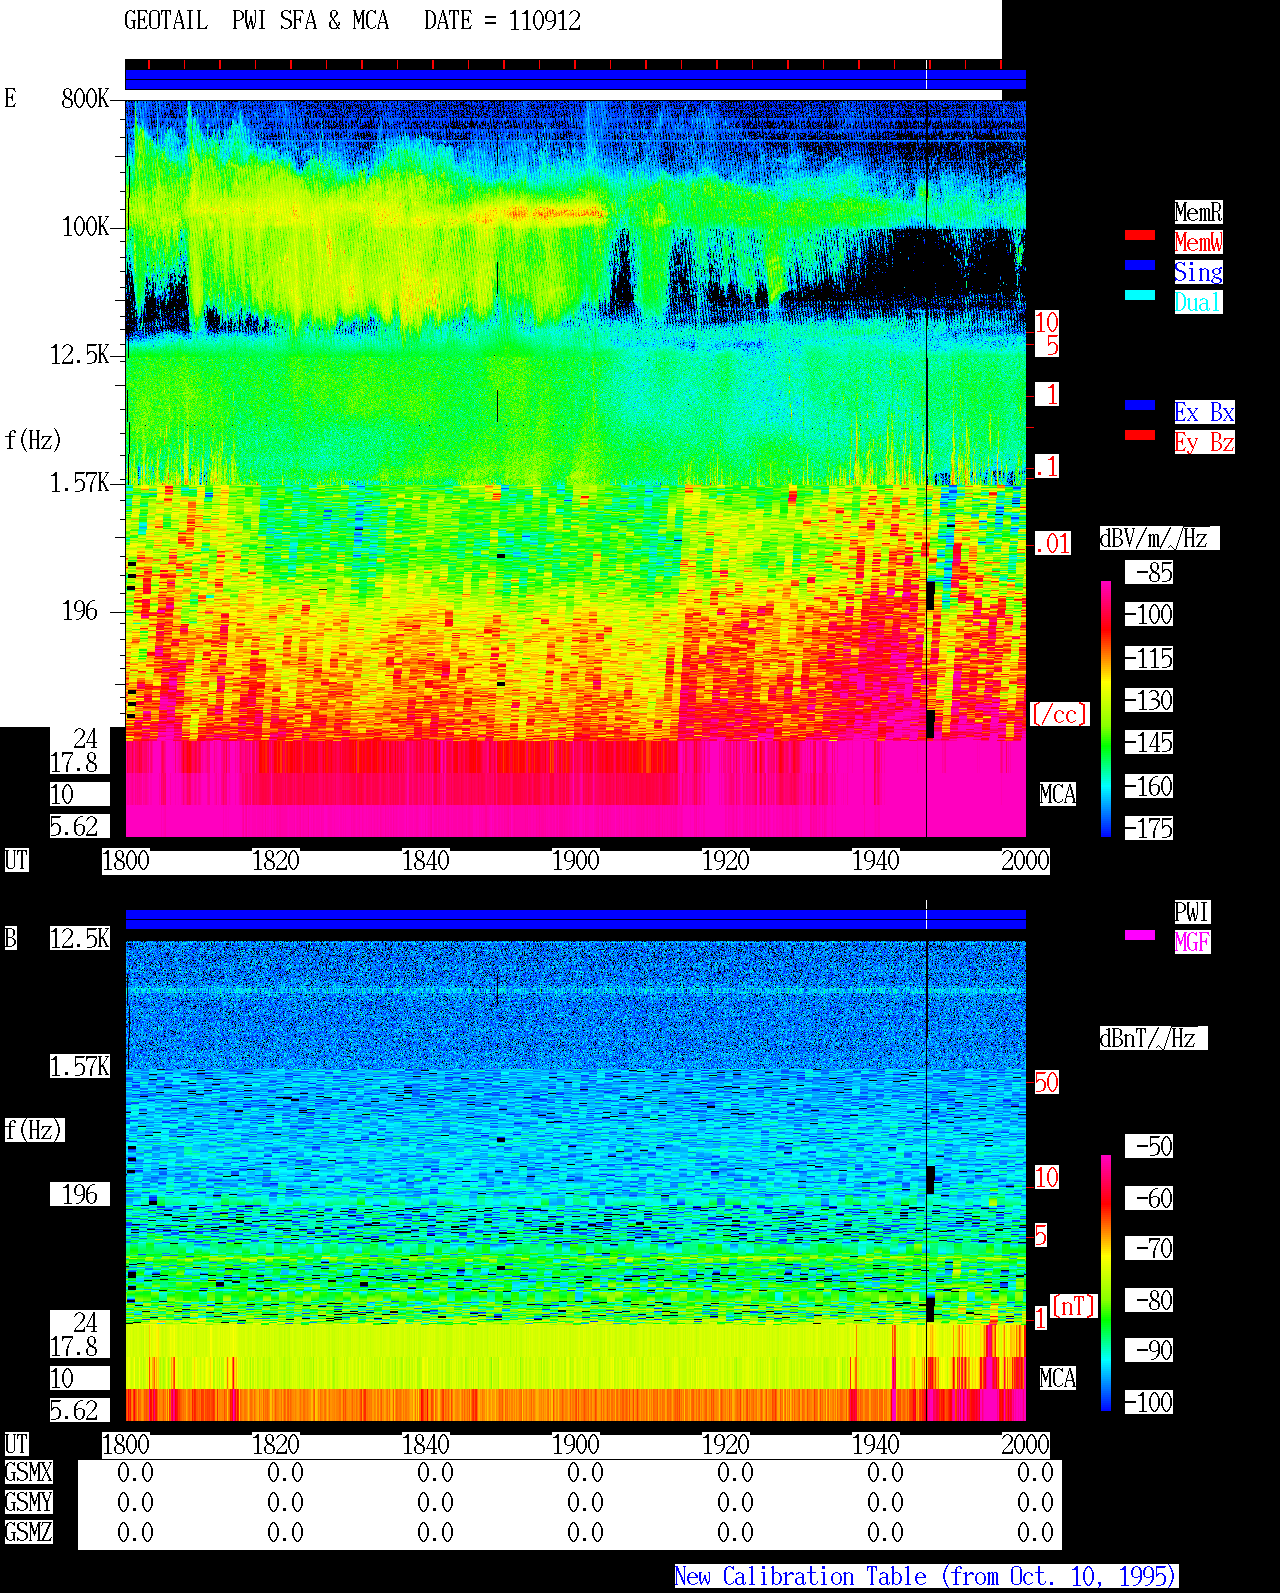Image resolution: width=1280 pixels, height=1593 pixels.
Task: Click the GEOTAIL PWI SFA & MCA title
Action: (256, 21)
